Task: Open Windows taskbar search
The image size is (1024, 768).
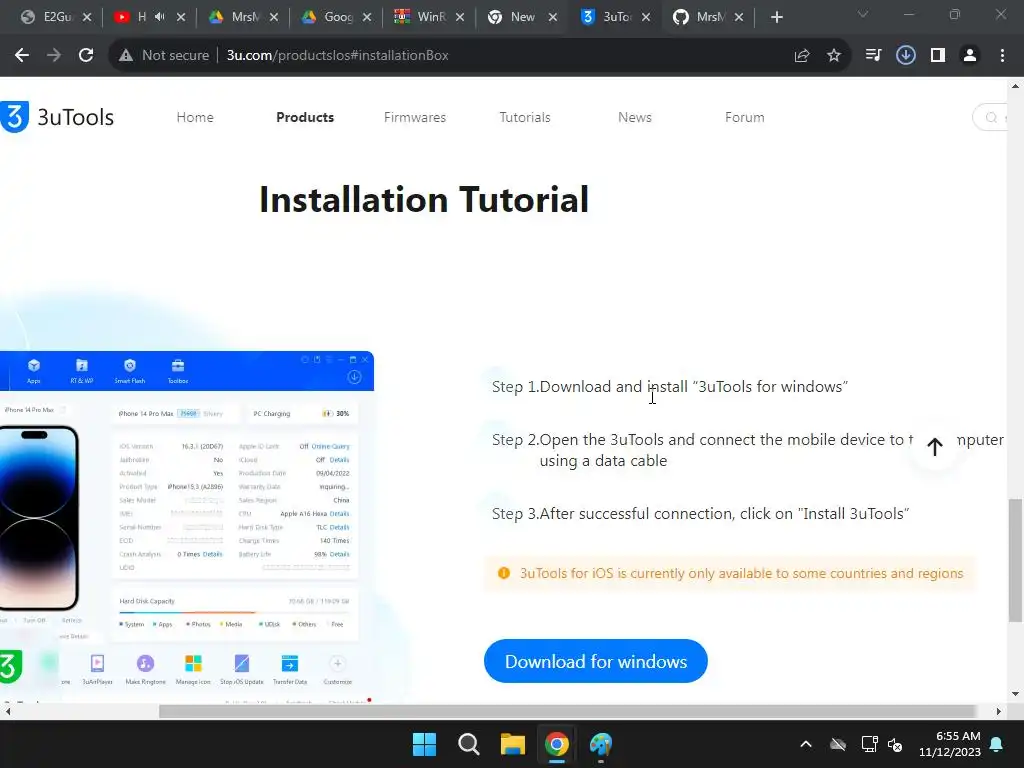Action: tap(468, 744)
